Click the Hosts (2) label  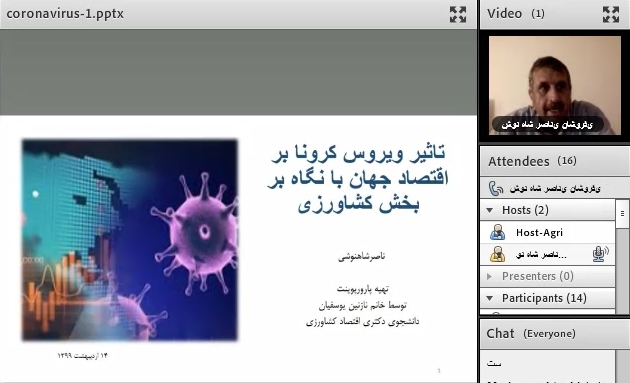(x=525, y=210)
